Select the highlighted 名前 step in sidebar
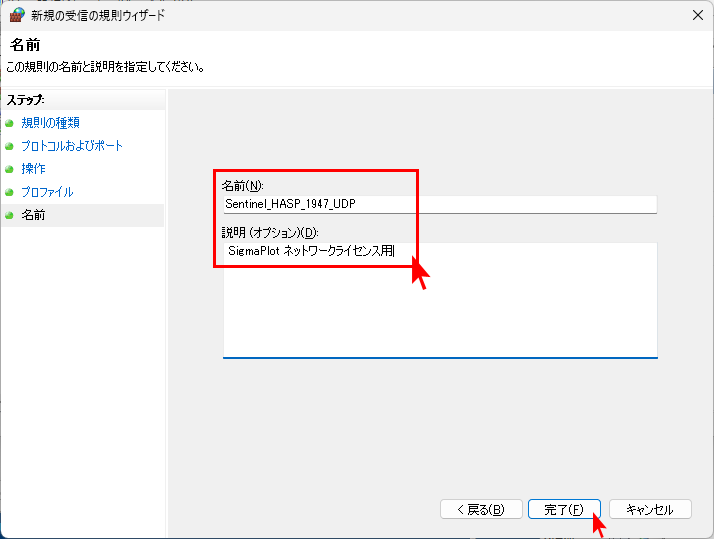This screenshot has width=714, height=539. click(33, 215)
